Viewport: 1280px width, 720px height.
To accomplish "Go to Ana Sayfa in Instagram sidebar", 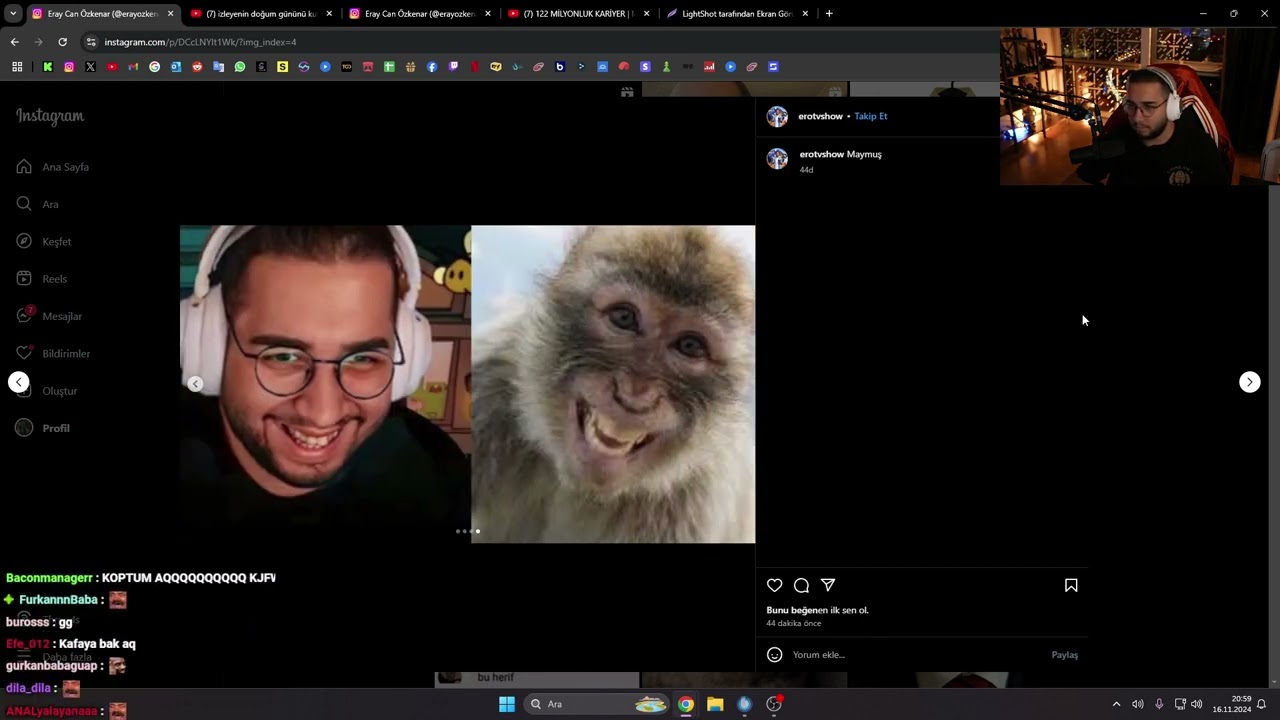I will (x=53, y=167).
